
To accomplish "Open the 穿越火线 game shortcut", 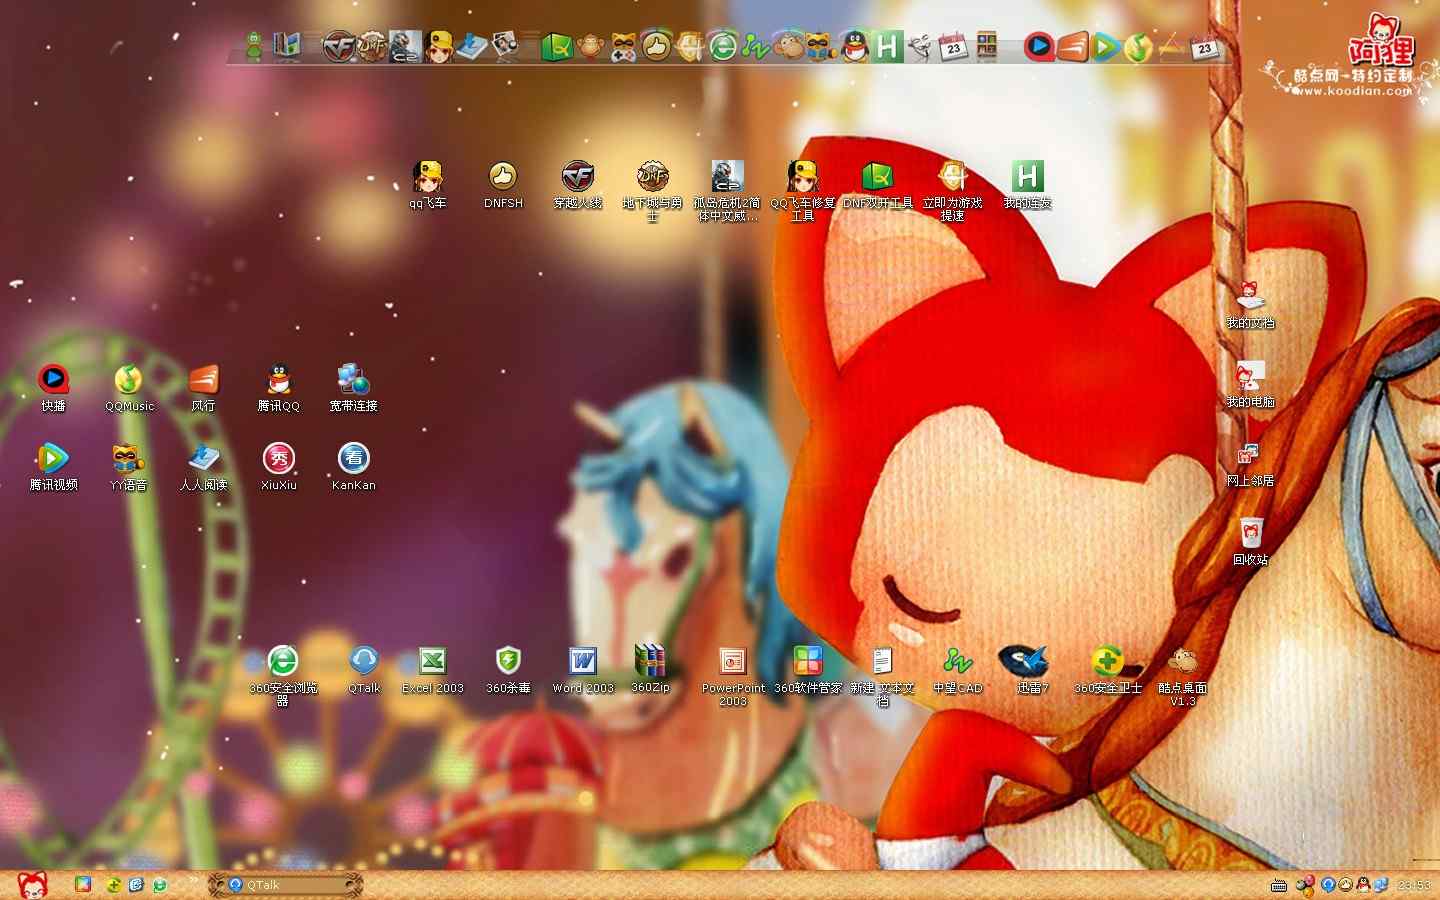I will click(x=578, y=185).
